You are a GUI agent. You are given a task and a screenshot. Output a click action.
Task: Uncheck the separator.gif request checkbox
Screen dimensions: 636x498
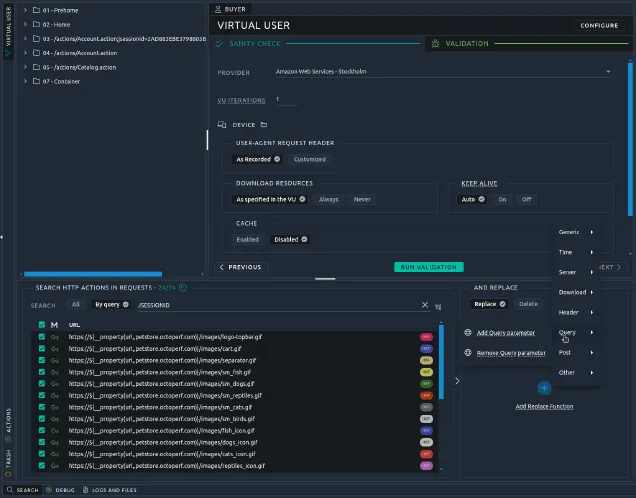tap(42, 360)
